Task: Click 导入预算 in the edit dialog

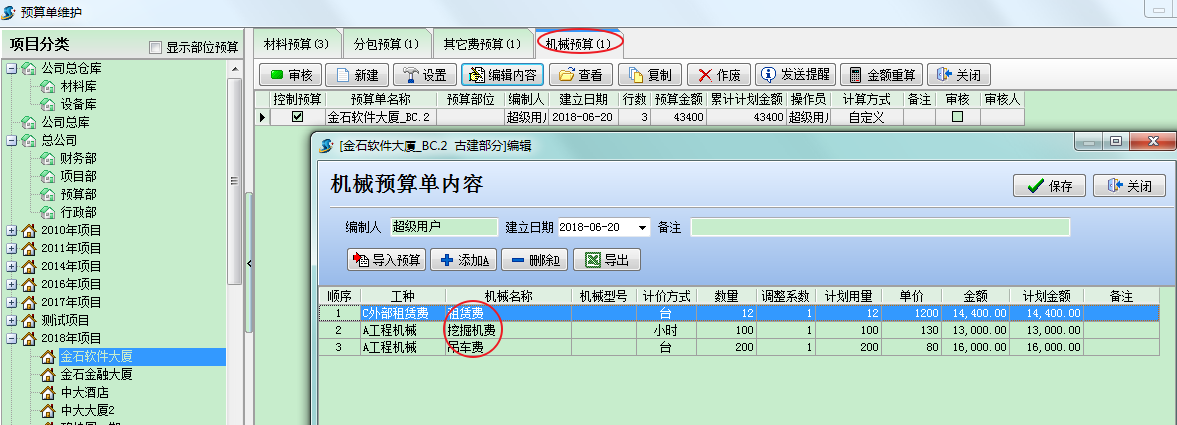Action: [x=387, y=260]
